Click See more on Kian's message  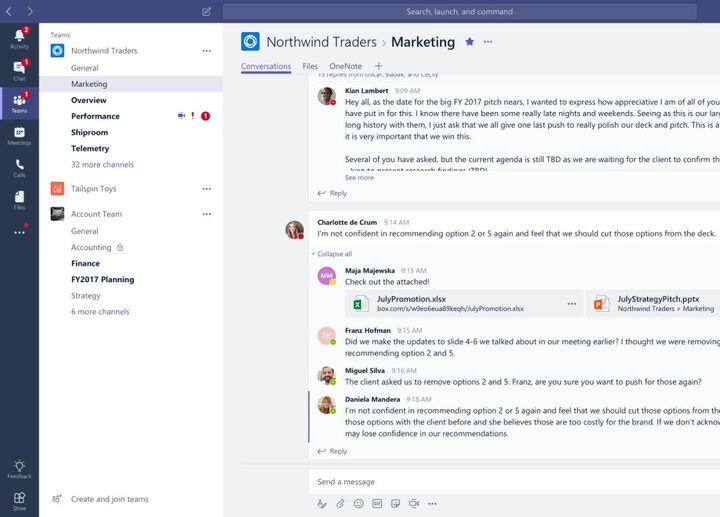tap(359, 178)
